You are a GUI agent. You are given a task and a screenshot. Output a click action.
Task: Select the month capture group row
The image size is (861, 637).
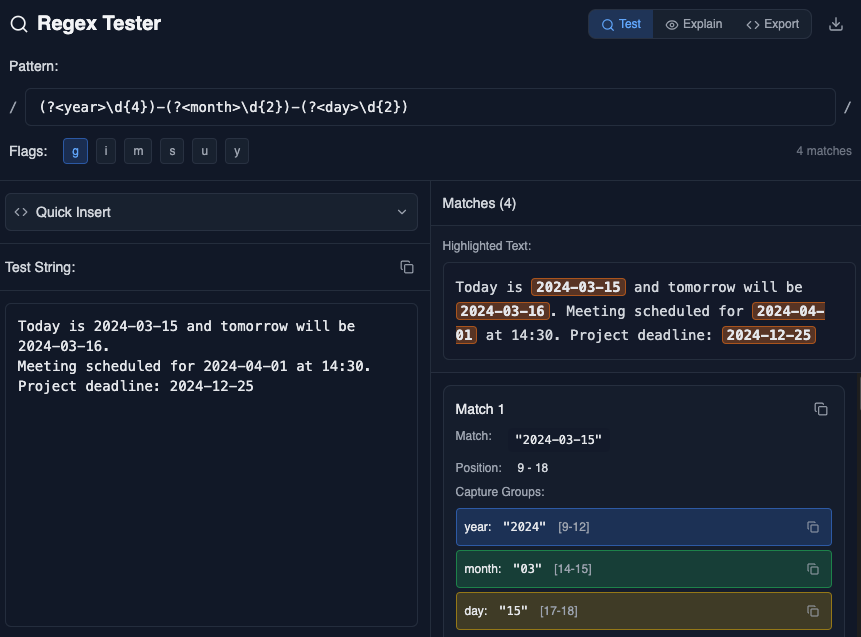pos(644,569)
